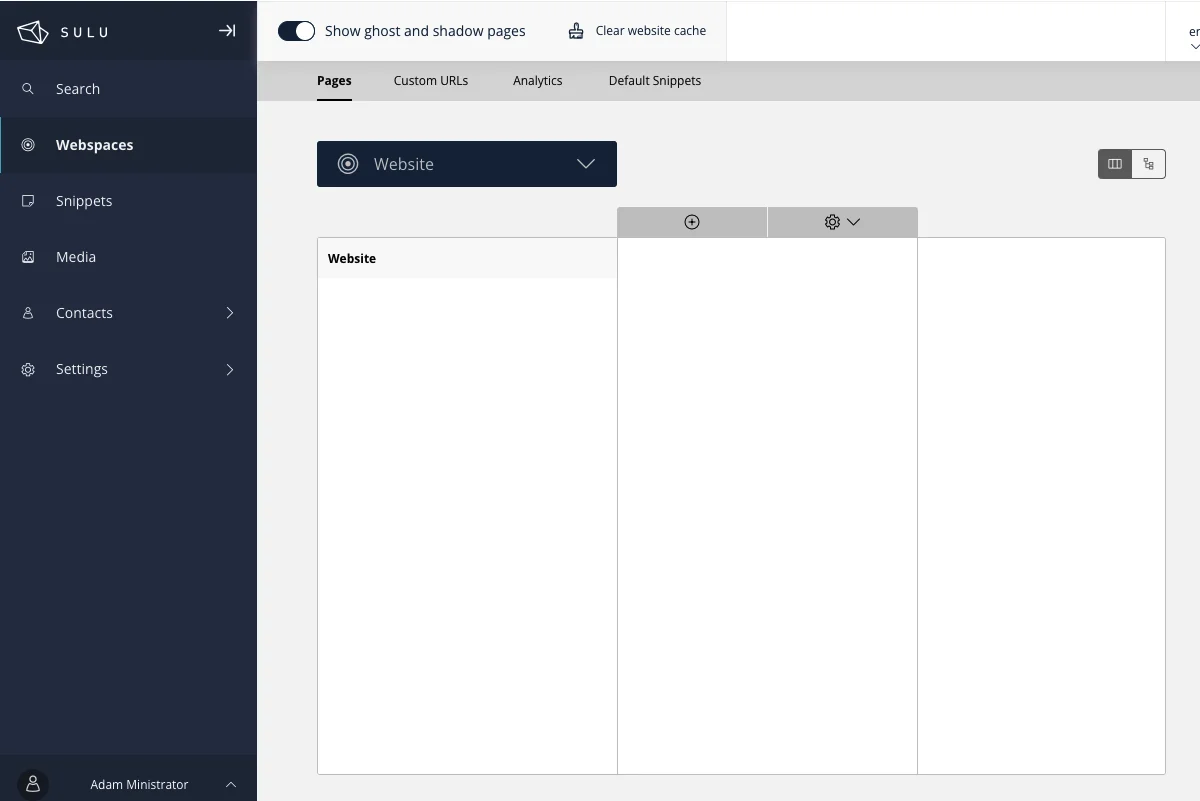The image size is (1200, 801).
Task: Open the column settings gear menu
Action: (842, 222)
